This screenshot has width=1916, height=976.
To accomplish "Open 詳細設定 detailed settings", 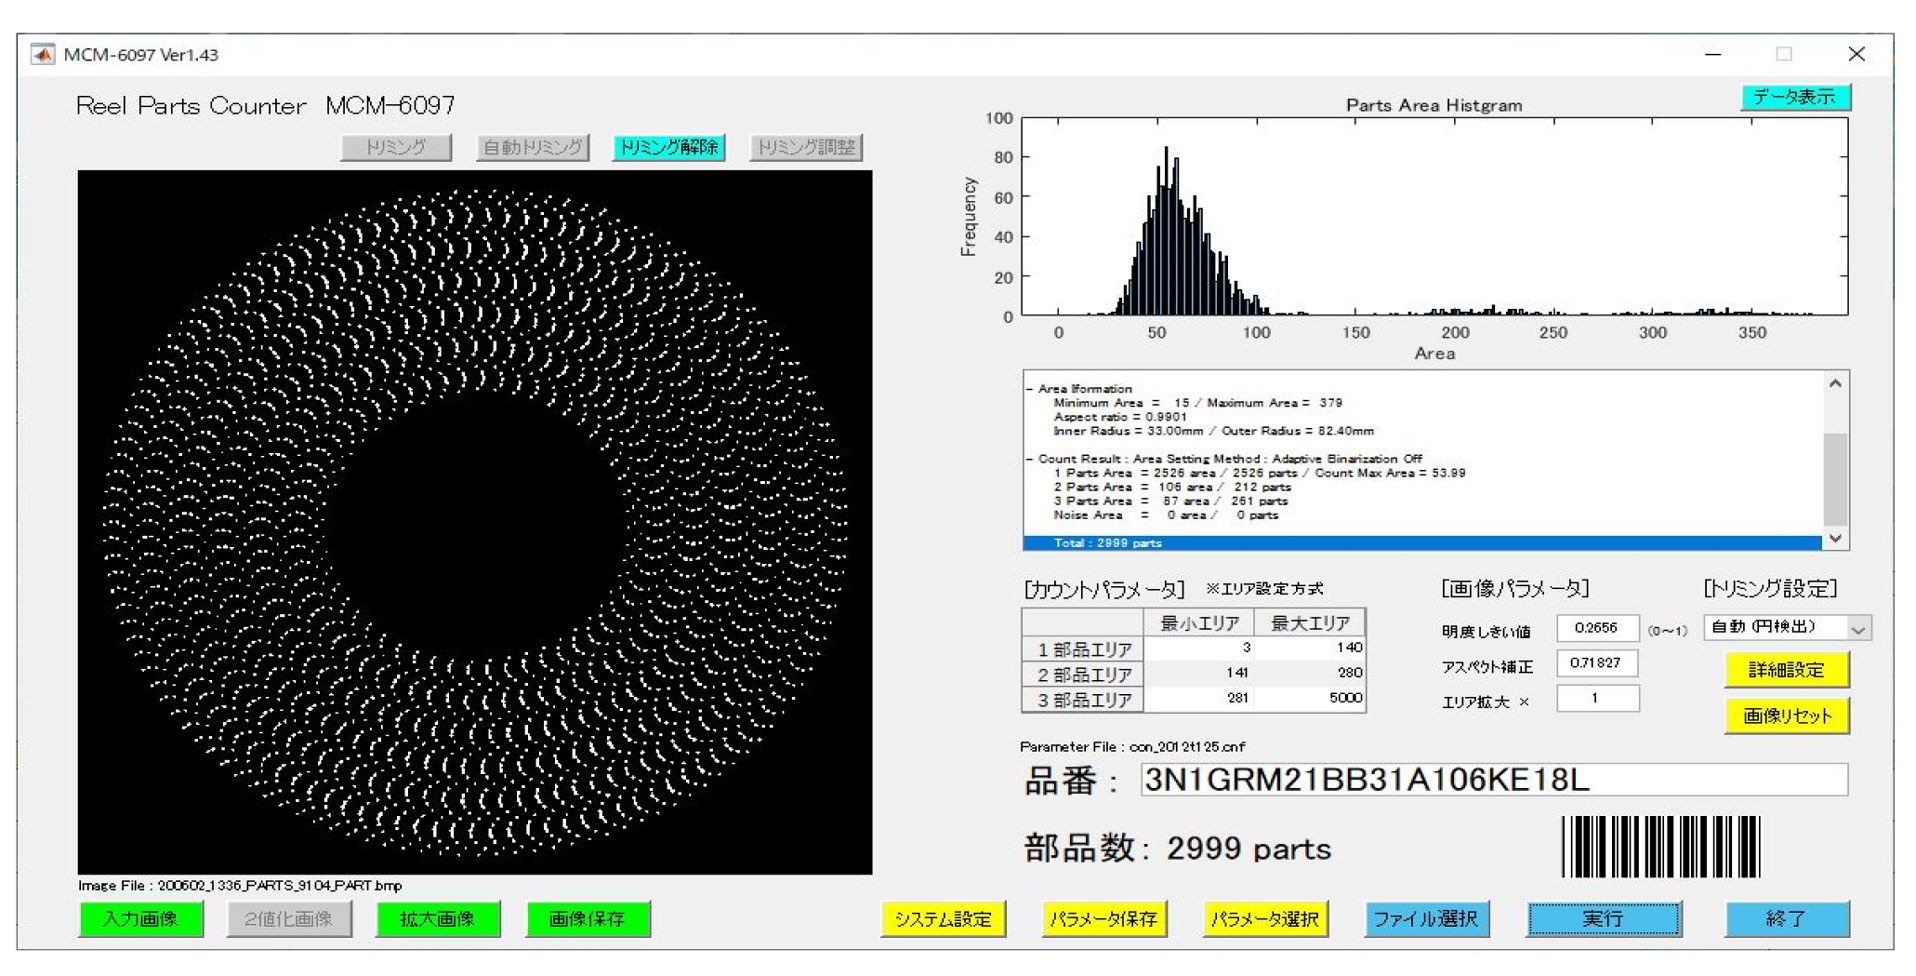I will tap(1786, 669).
